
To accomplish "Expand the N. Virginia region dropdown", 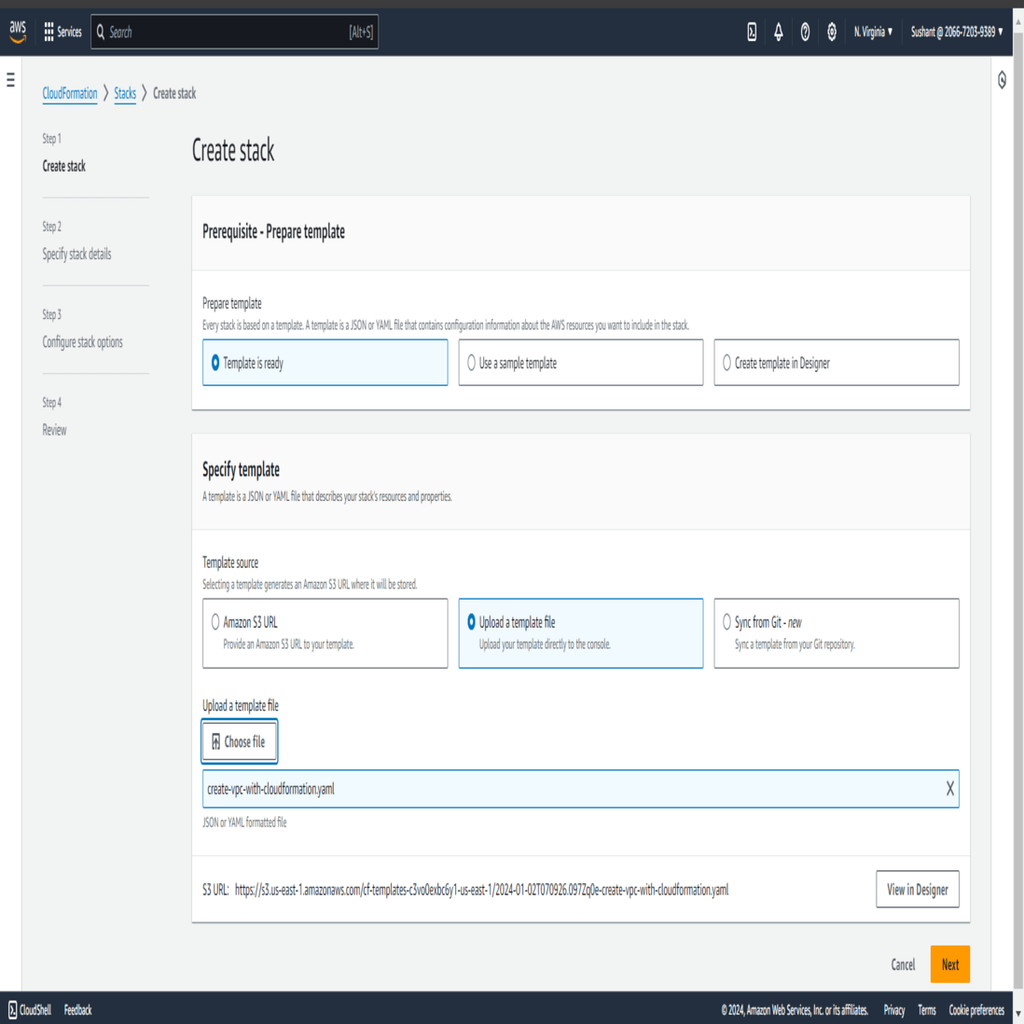I will tap(873, 31).
